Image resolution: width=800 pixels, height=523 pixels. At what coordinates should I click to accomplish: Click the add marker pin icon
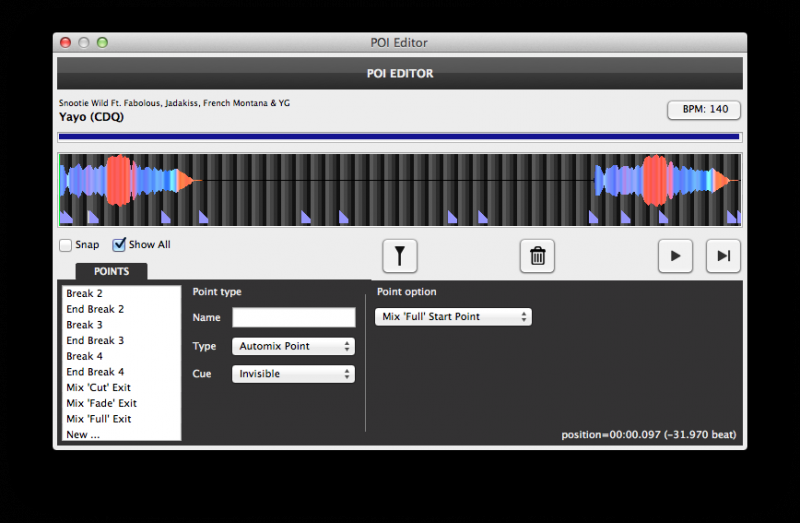click(400, 256)
